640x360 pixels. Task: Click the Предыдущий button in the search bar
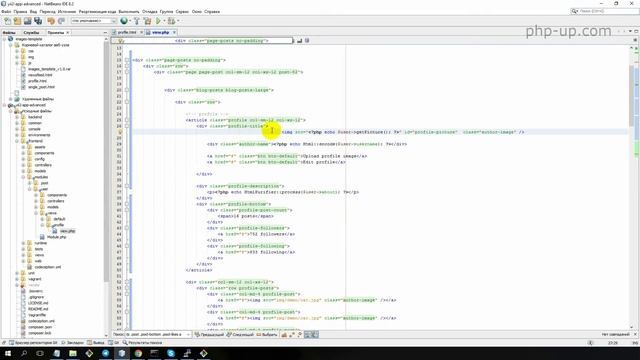coord(209,335)
